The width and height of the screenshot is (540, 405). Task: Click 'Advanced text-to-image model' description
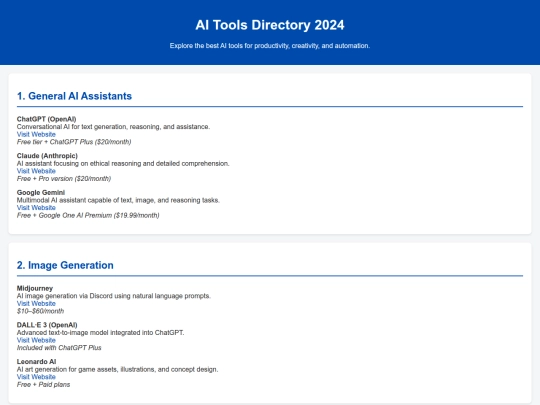(x=101, y=333)
